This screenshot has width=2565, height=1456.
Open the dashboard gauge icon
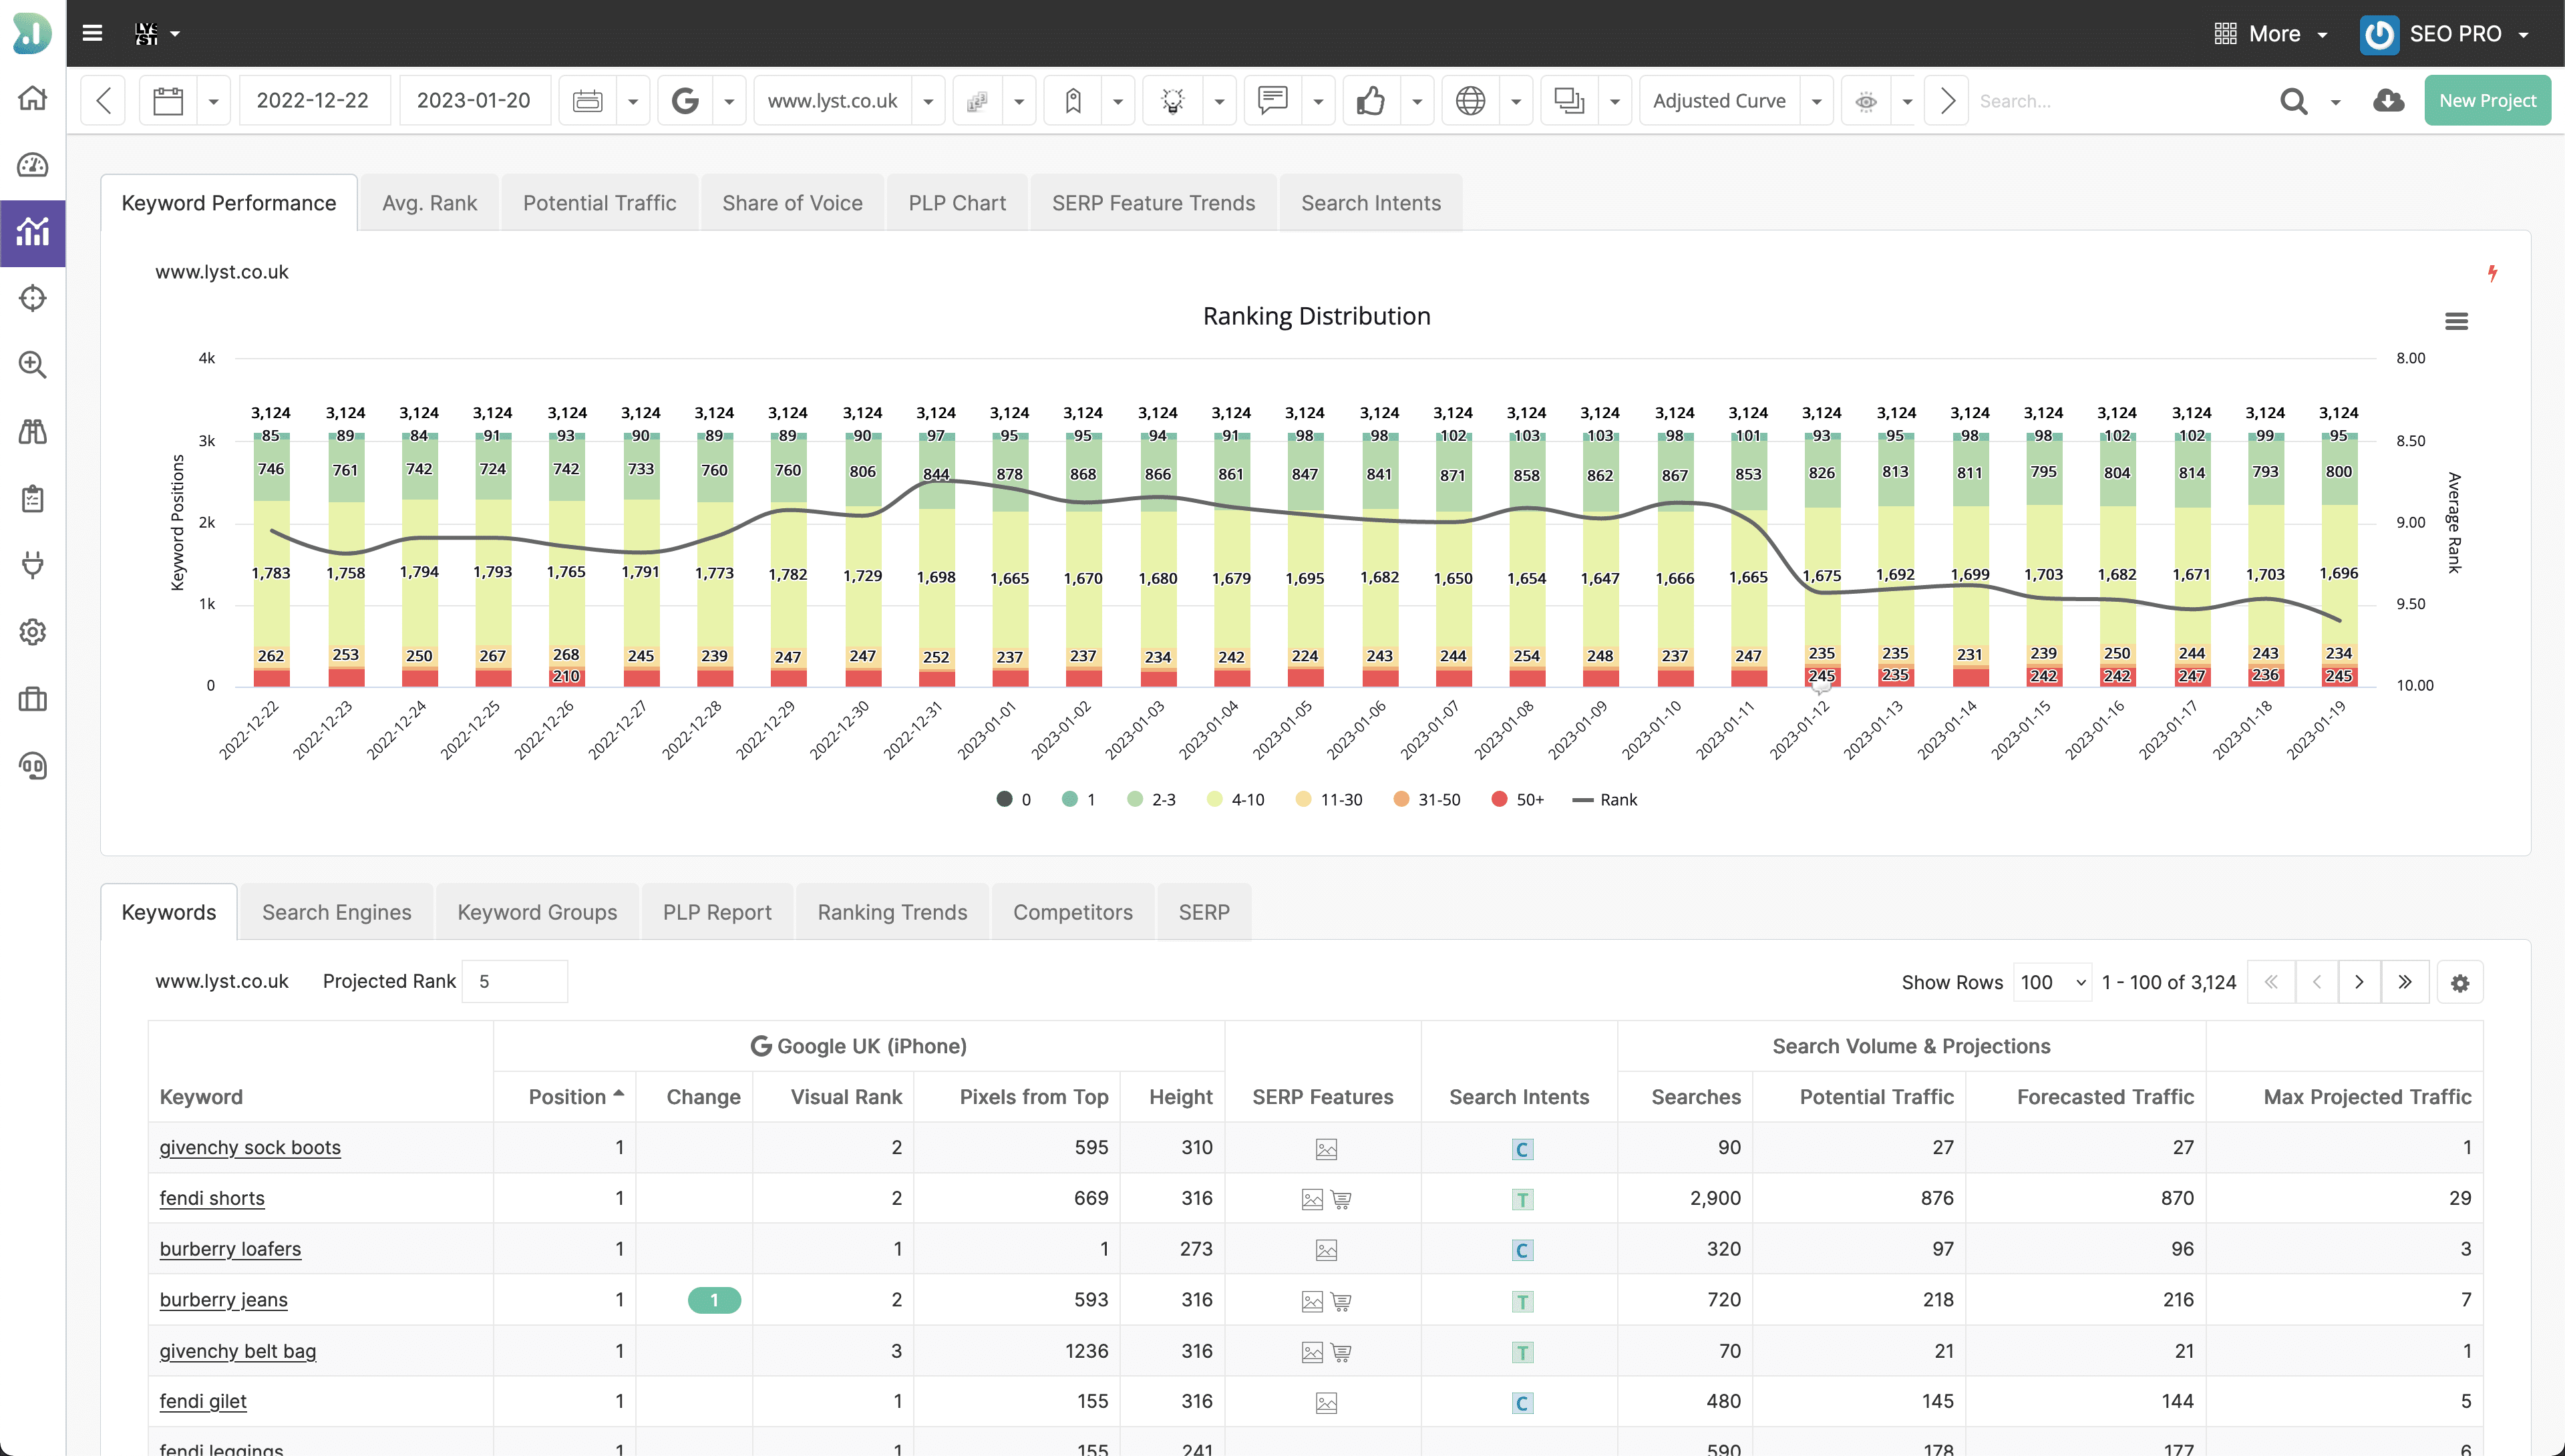click(x=33, y=165)
